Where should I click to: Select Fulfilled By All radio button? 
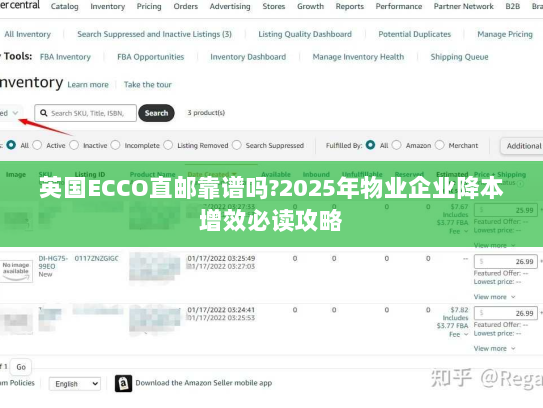(370, 145)
